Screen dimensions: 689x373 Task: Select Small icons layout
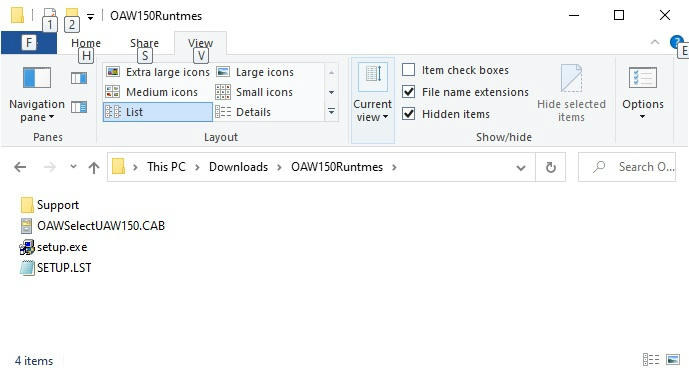click(x=256, y=92)
